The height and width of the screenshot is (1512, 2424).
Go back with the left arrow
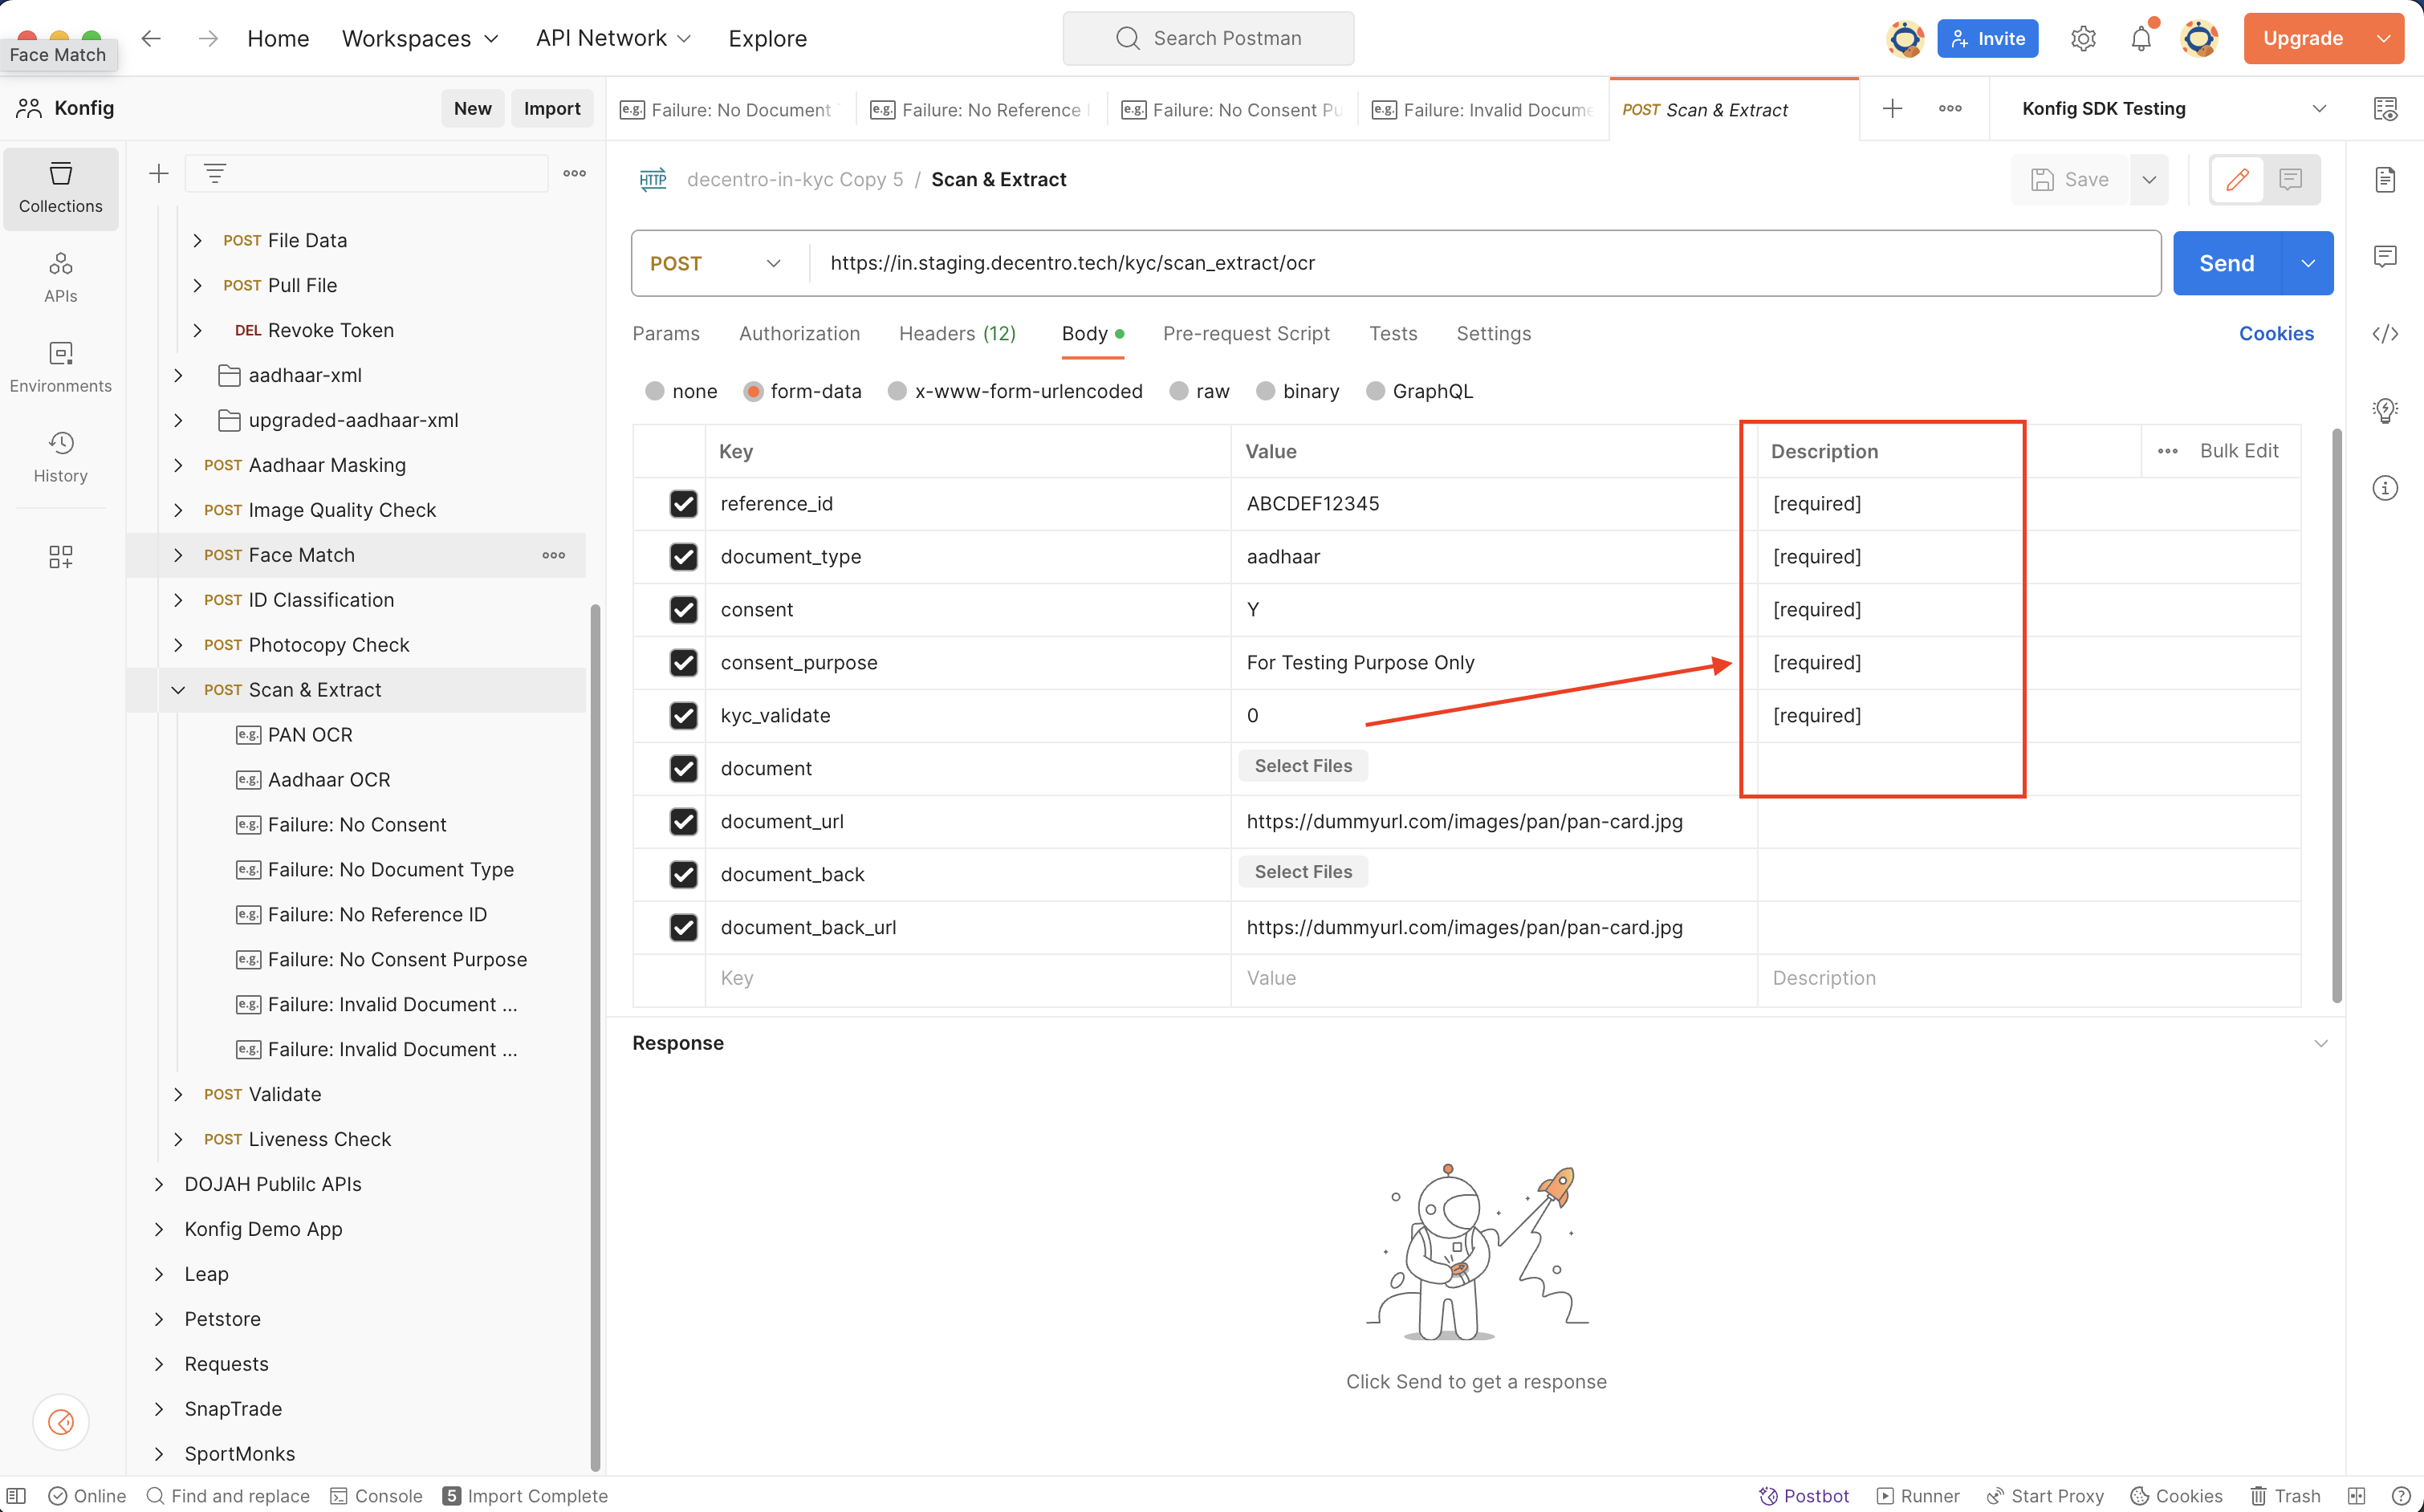(x=151, y=38)
